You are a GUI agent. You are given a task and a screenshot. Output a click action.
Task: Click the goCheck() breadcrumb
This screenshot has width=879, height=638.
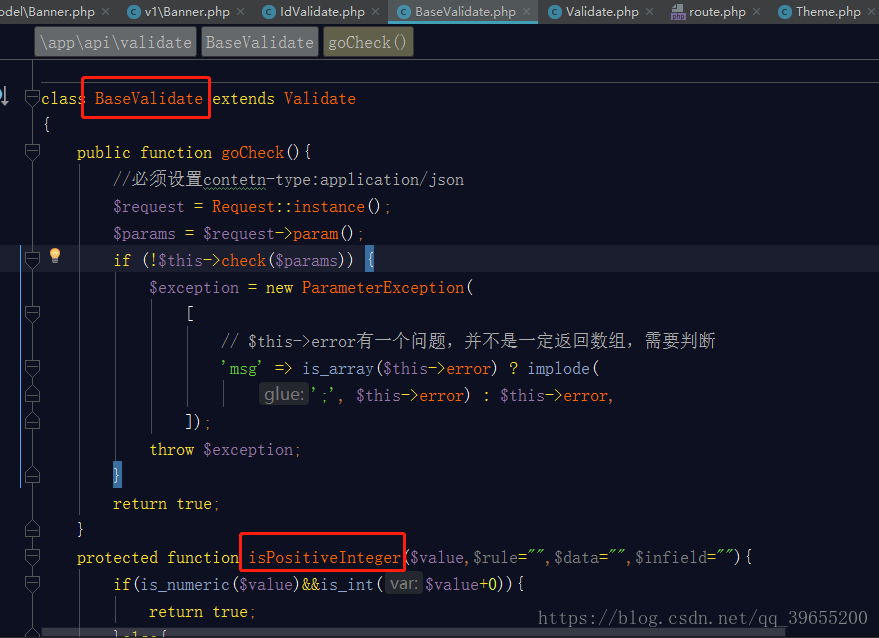point(368,42)
